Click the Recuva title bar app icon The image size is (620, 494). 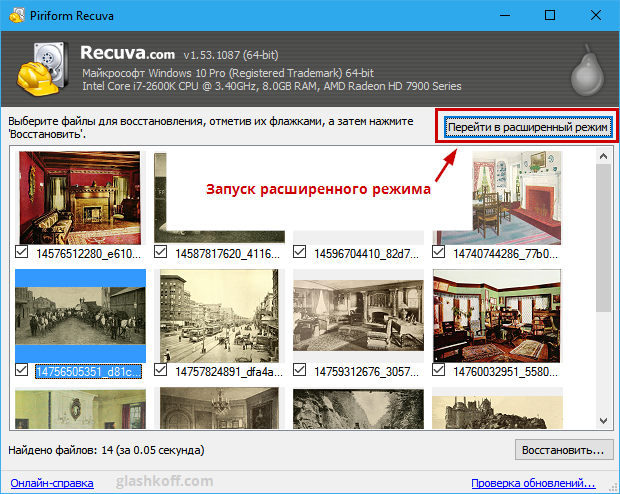coord(16,15)
